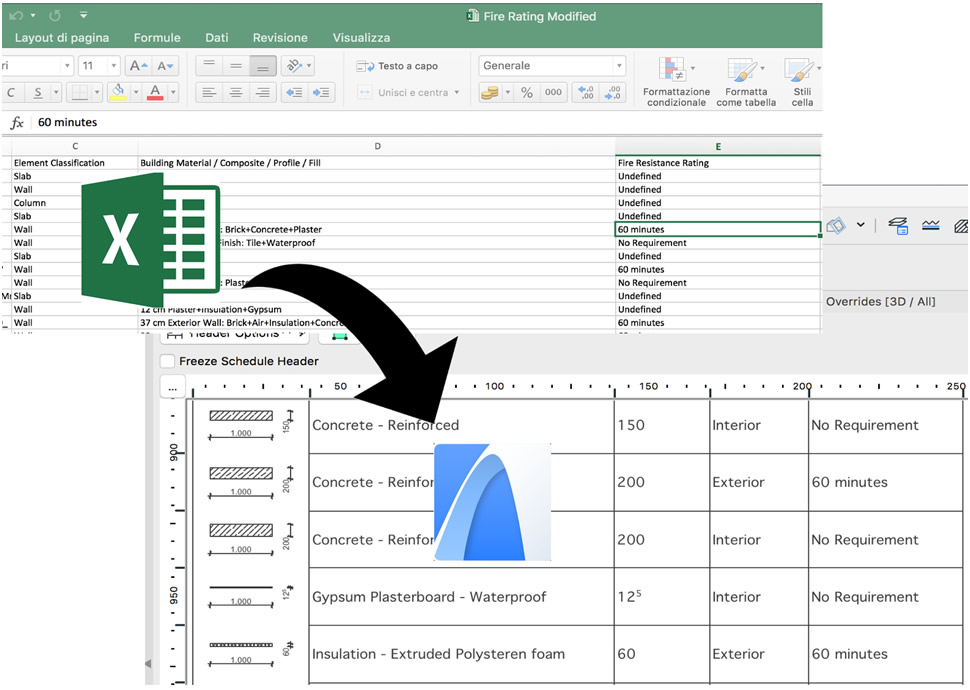
Task: Open Formatta come tabella
Action: click(746, 82)
